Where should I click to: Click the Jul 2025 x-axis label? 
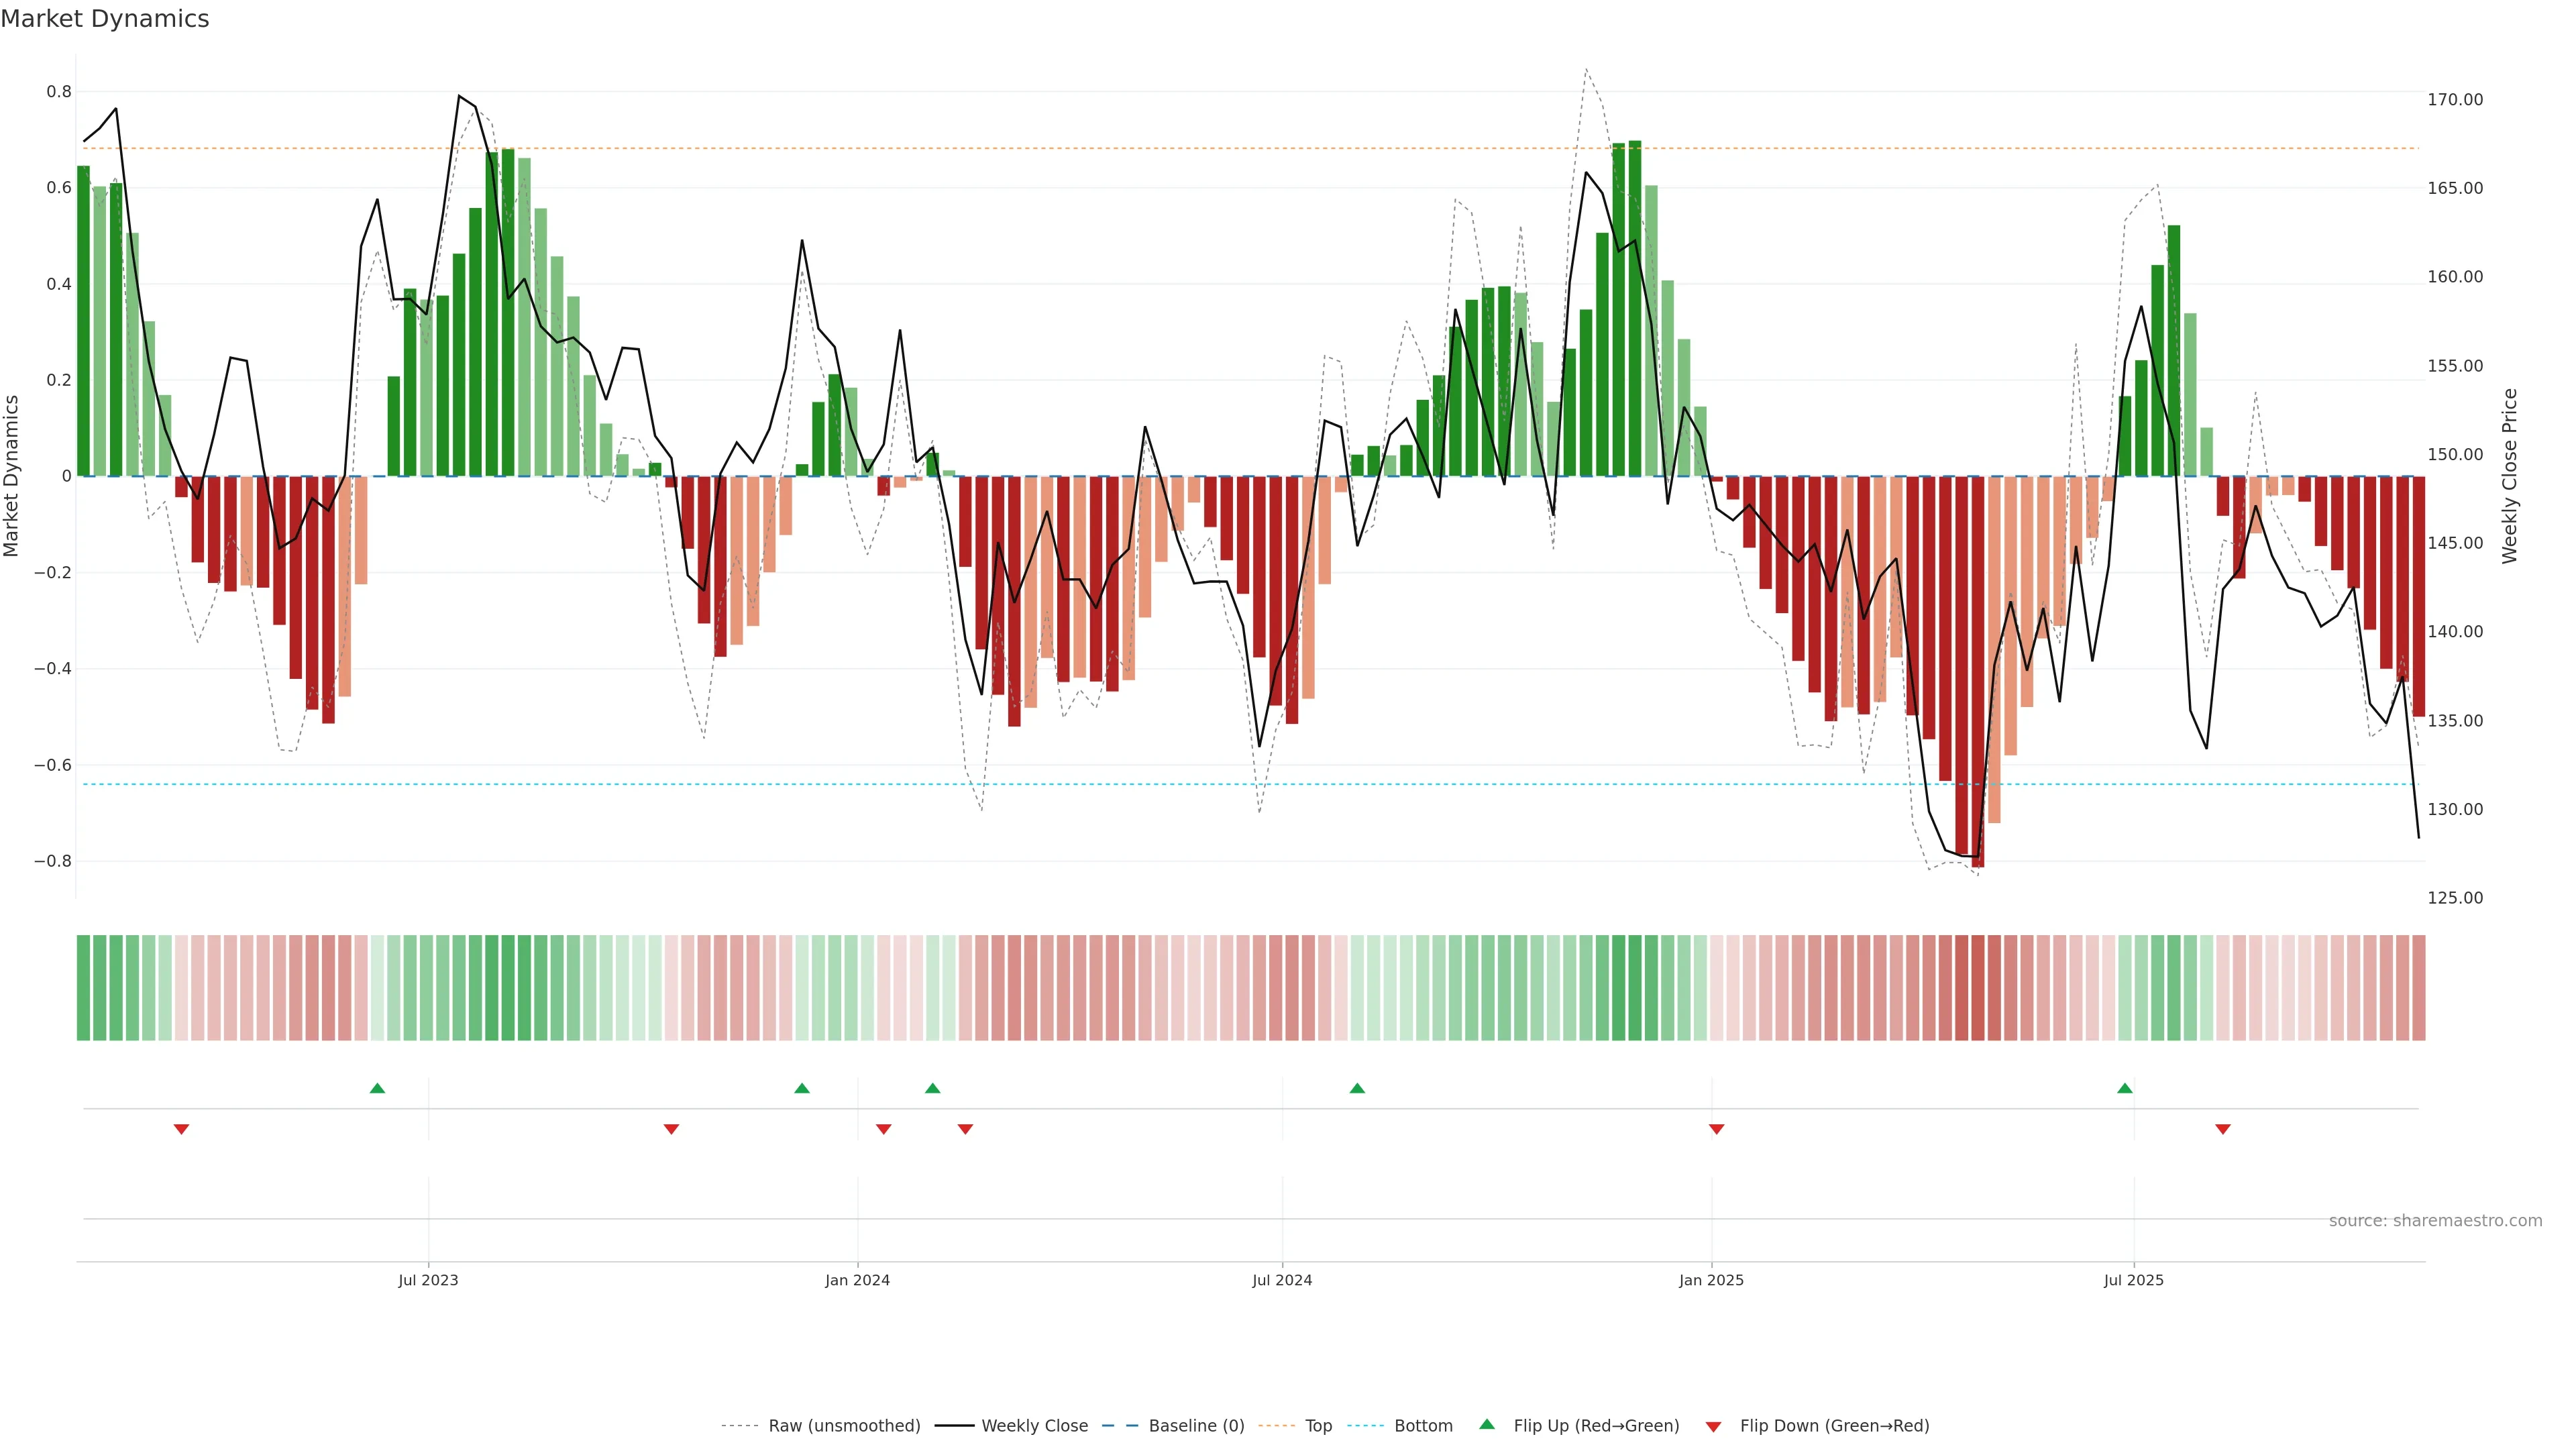point(2133,1280)
